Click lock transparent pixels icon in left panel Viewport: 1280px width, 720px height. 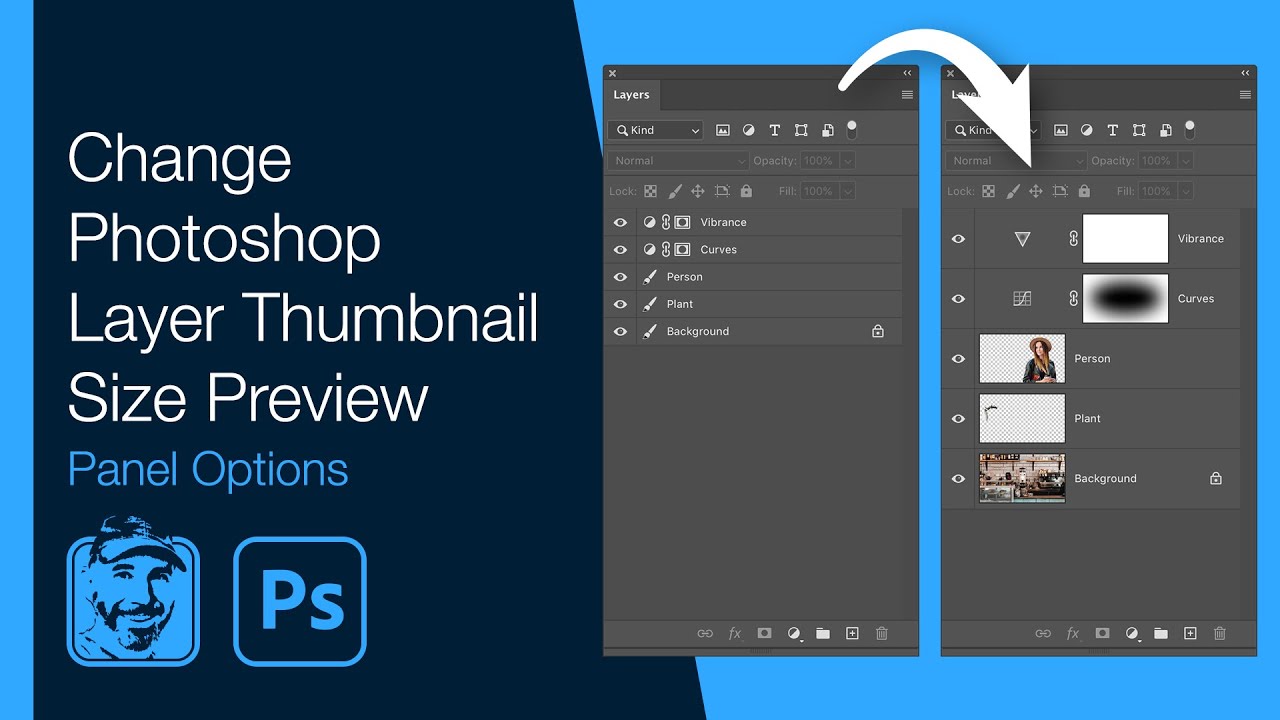pyautogui.click(x=650, y=191)
